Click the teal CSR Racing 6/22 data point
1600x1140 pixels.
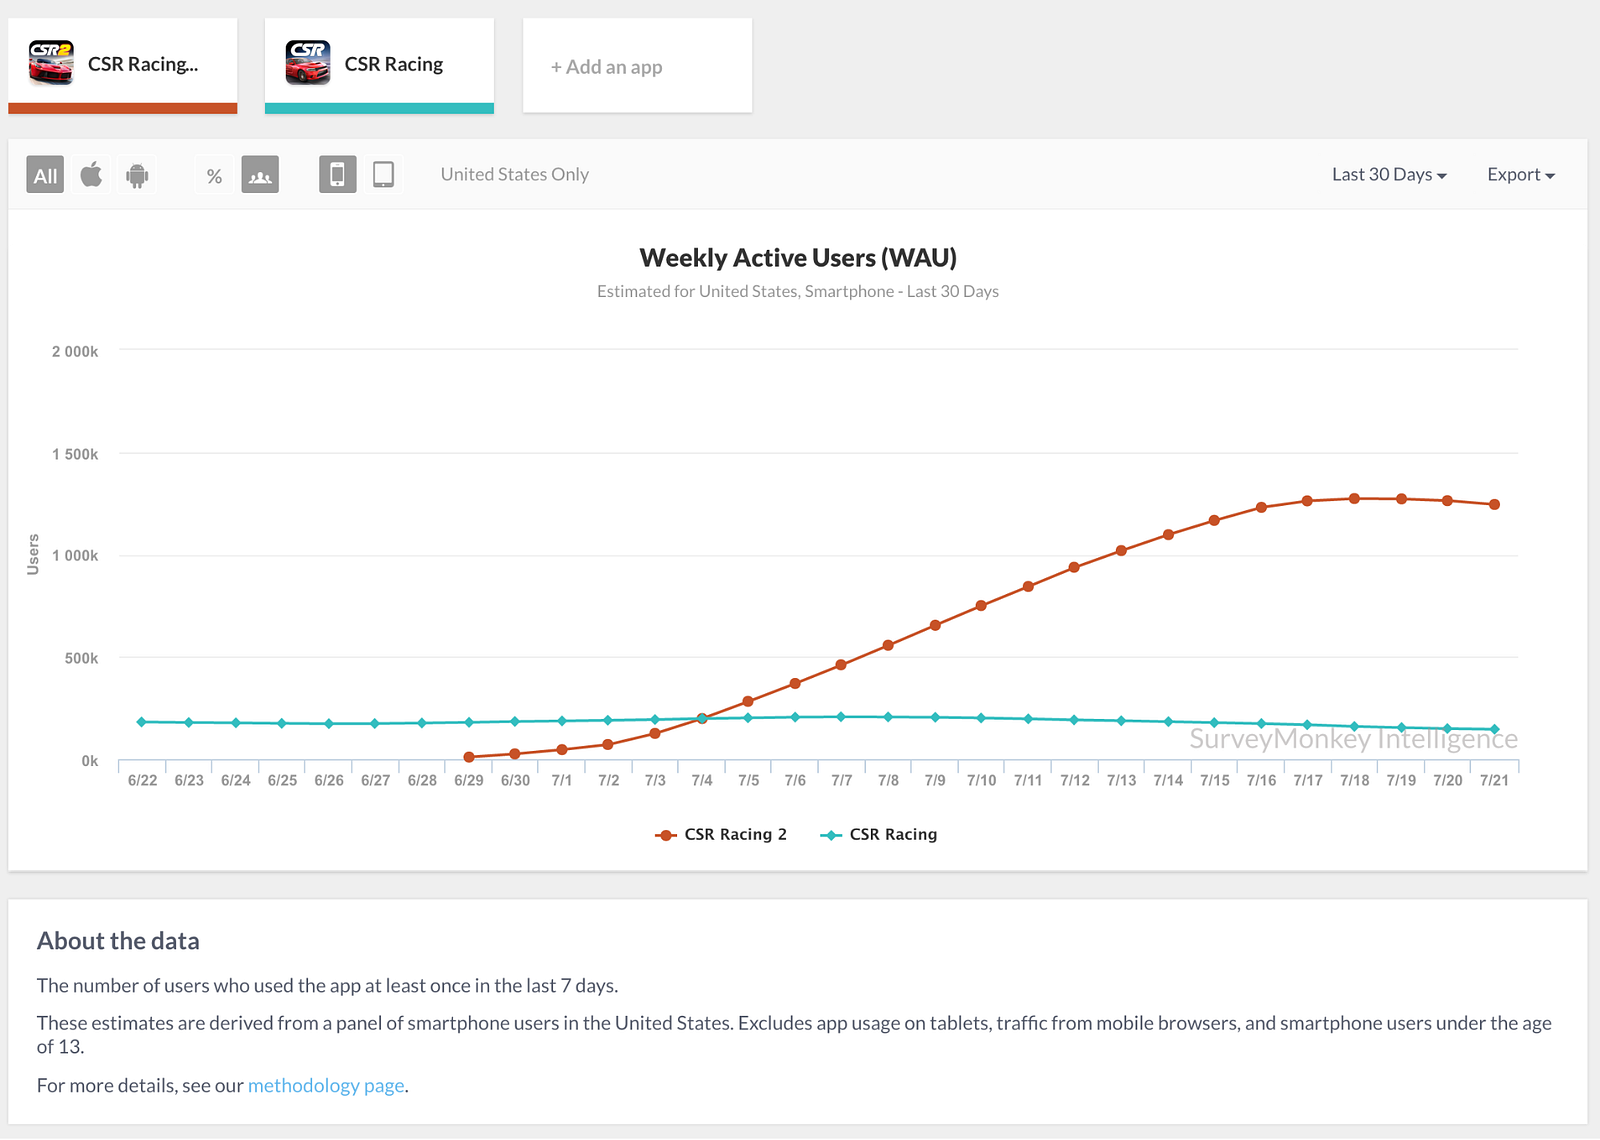(x=142, y=722)
